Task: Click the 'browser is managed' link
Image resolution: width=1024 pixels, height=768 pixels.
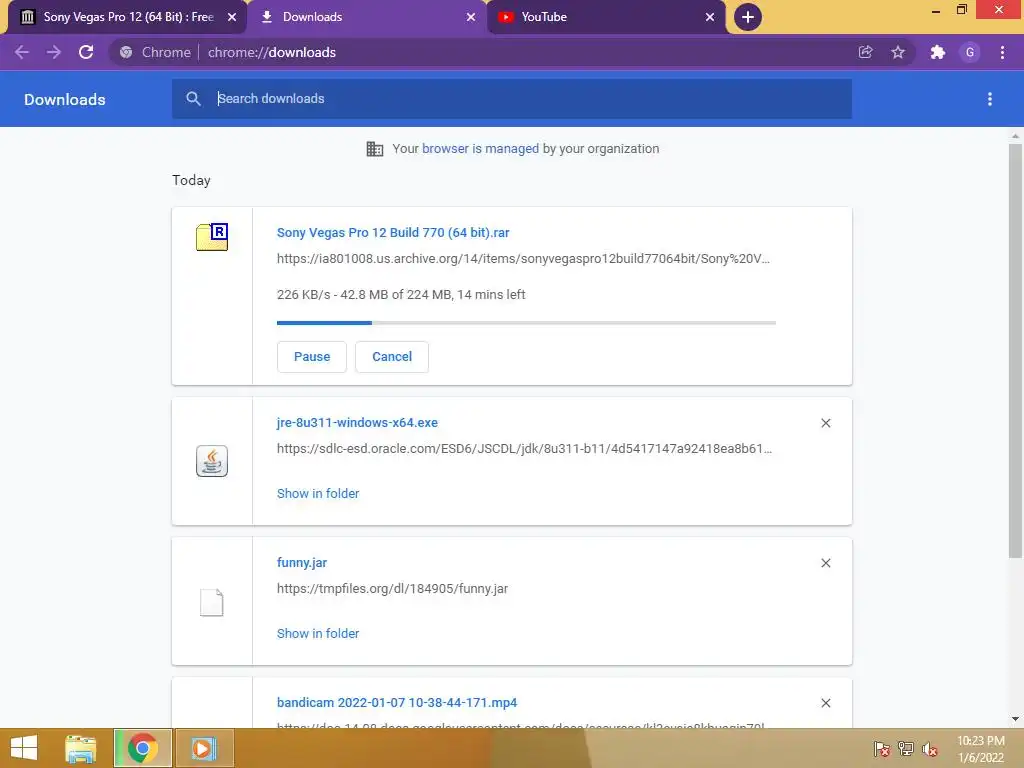Action: tap(481, 148)
